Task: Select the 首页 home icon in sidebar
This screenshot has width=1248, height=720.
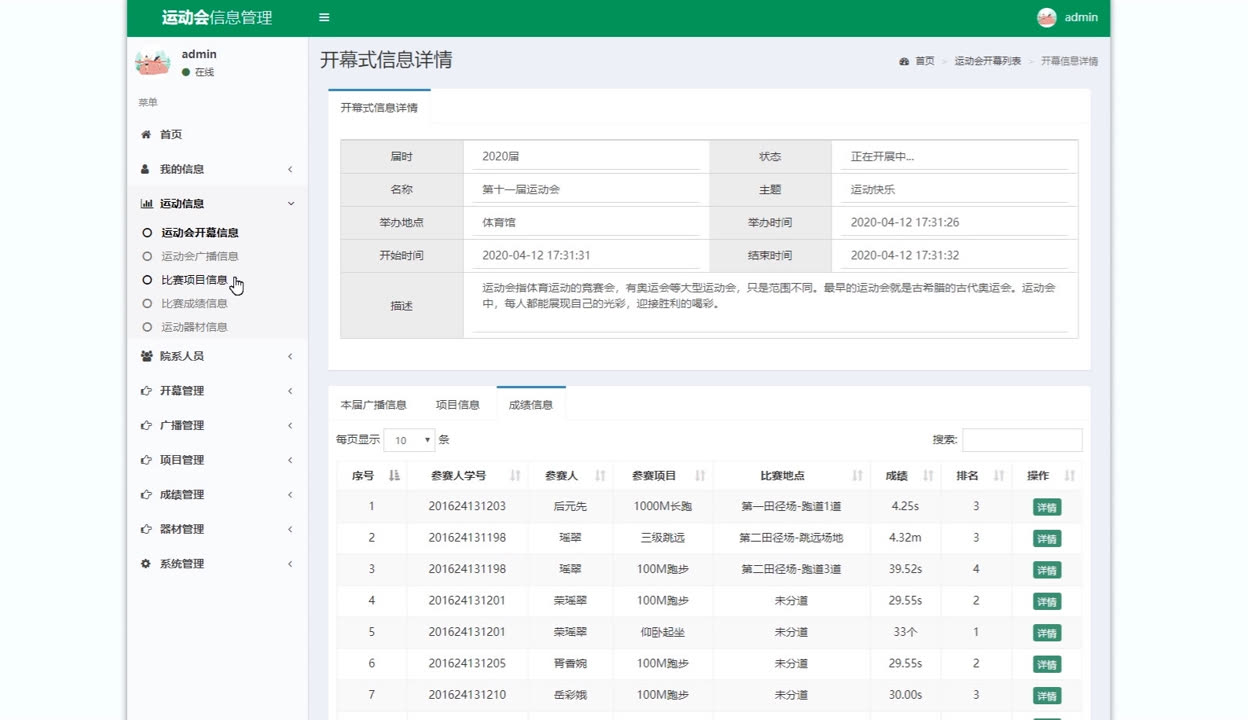Action: point(144,134)
